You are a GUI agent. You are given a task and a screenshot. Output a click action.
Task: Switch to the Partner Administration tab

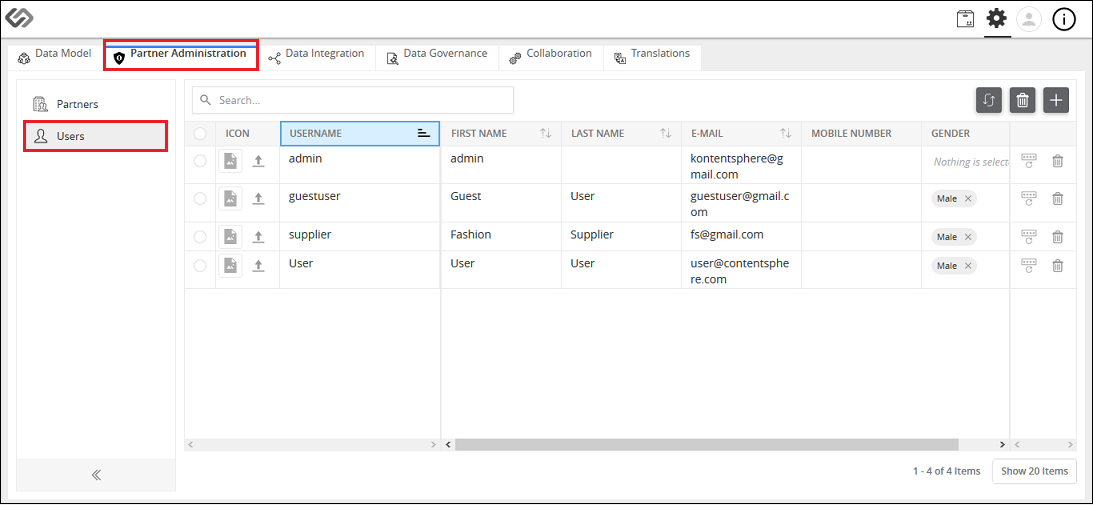[x=181, y=55]
